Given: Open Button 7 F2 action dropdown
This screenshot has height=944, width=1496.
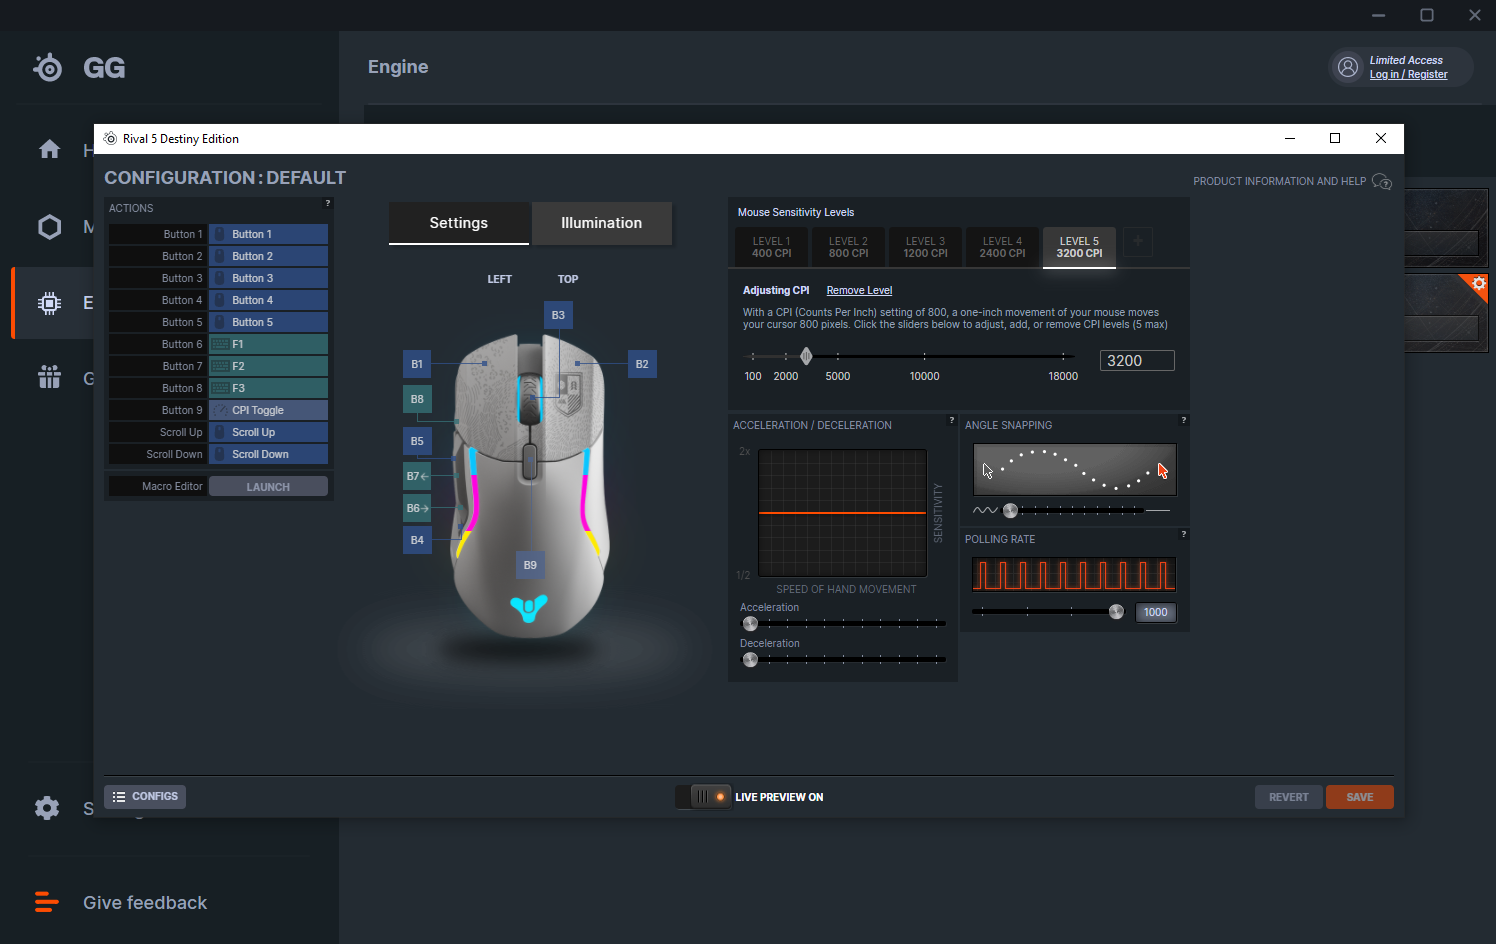Looking at the screenshot, I should tap(268, 366).
